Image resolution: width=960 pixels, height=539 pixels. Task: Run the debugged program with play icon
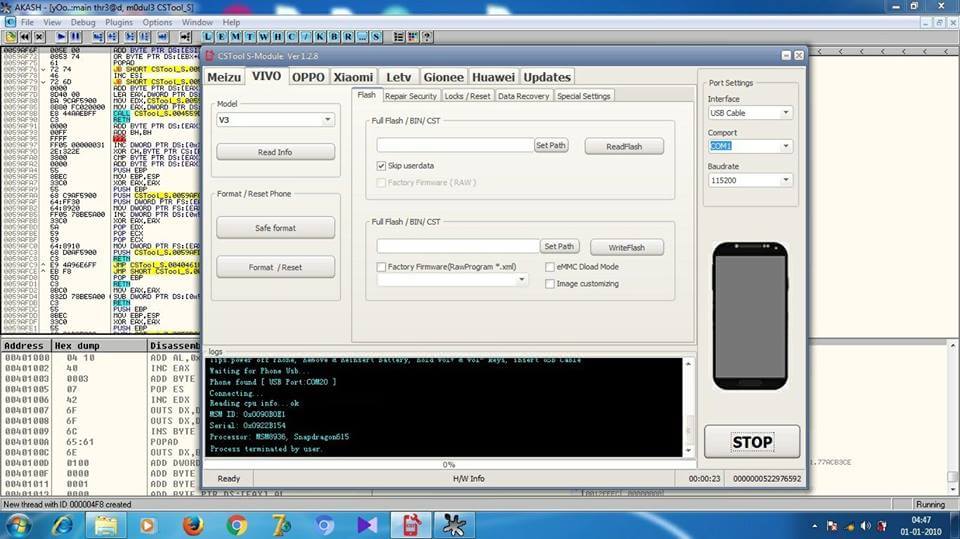click(x=61, y=37)
